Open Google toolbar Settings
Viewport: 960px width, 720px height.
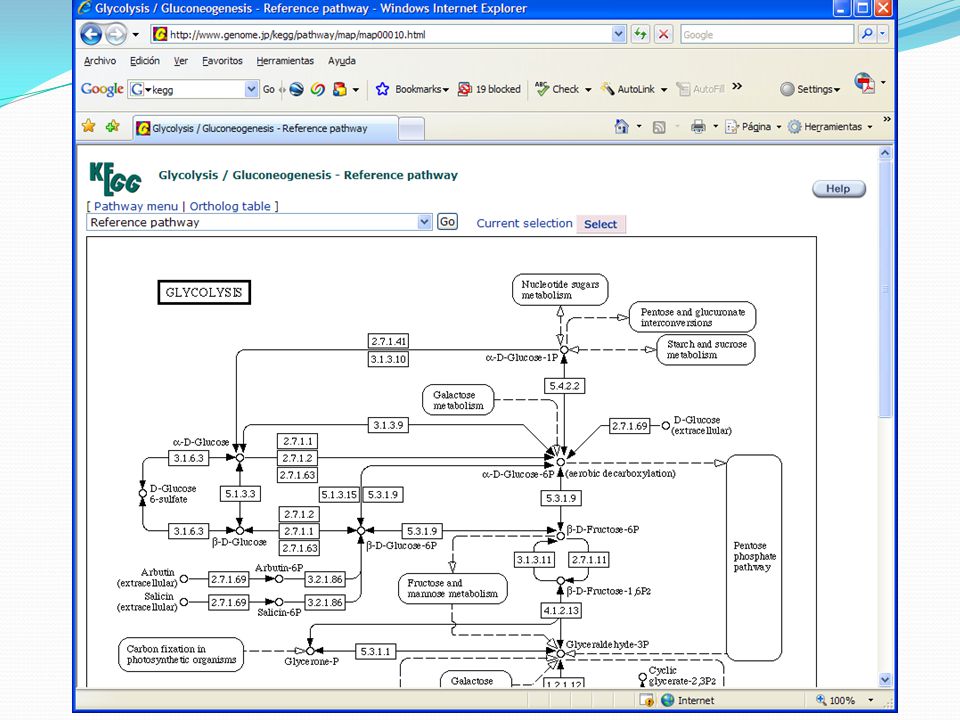click(x=810, y=89)
